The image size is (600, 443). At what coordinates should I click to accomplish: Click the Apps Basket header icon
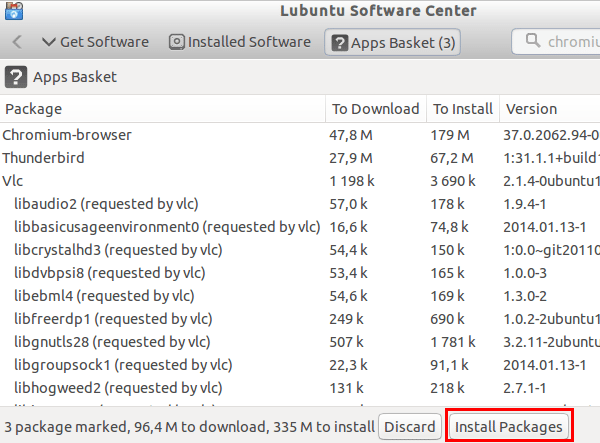(x=16, y=77)
